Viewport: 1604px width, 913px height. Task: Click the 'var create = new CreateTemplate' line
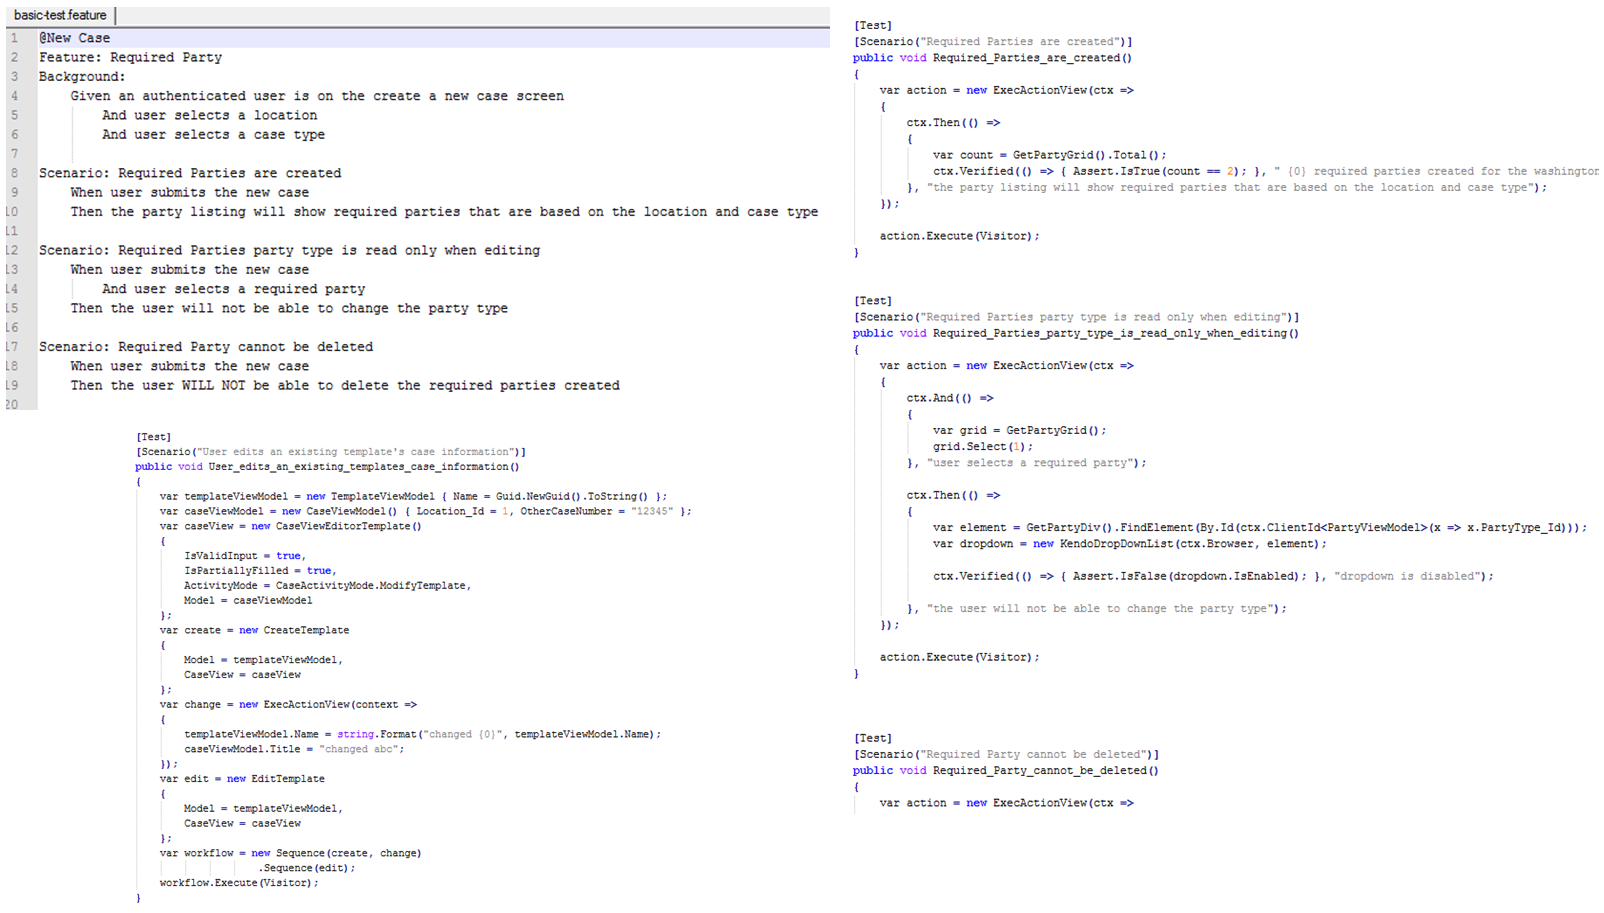(x=254, y=630)
